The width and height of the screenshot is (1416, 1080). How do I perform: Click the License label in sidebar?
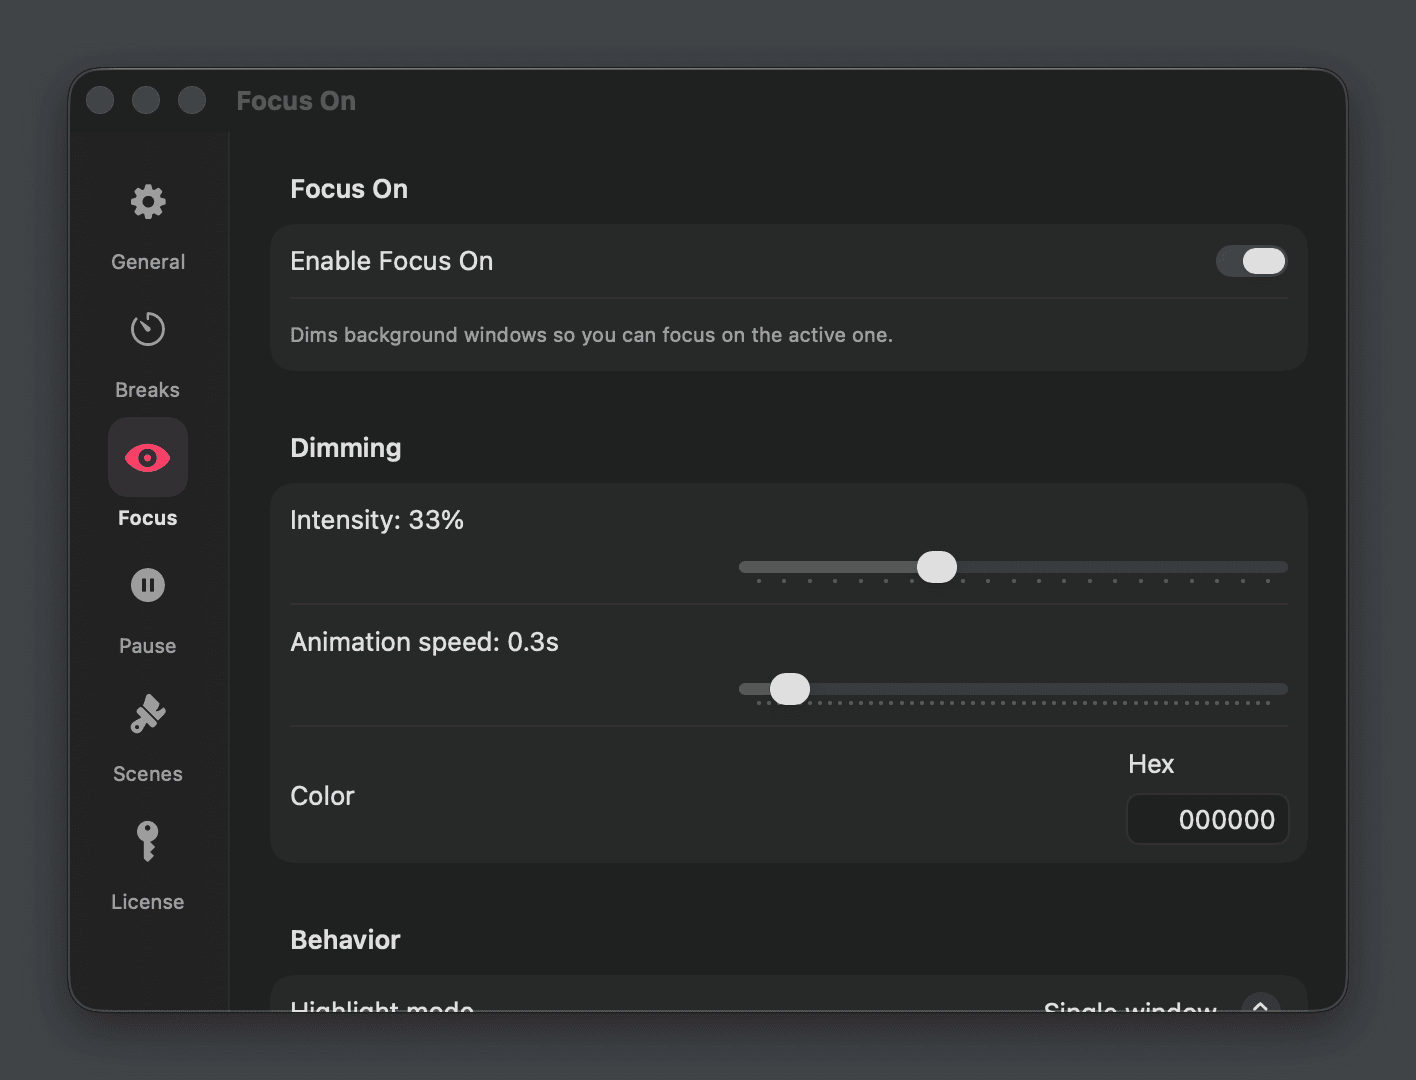148,902
